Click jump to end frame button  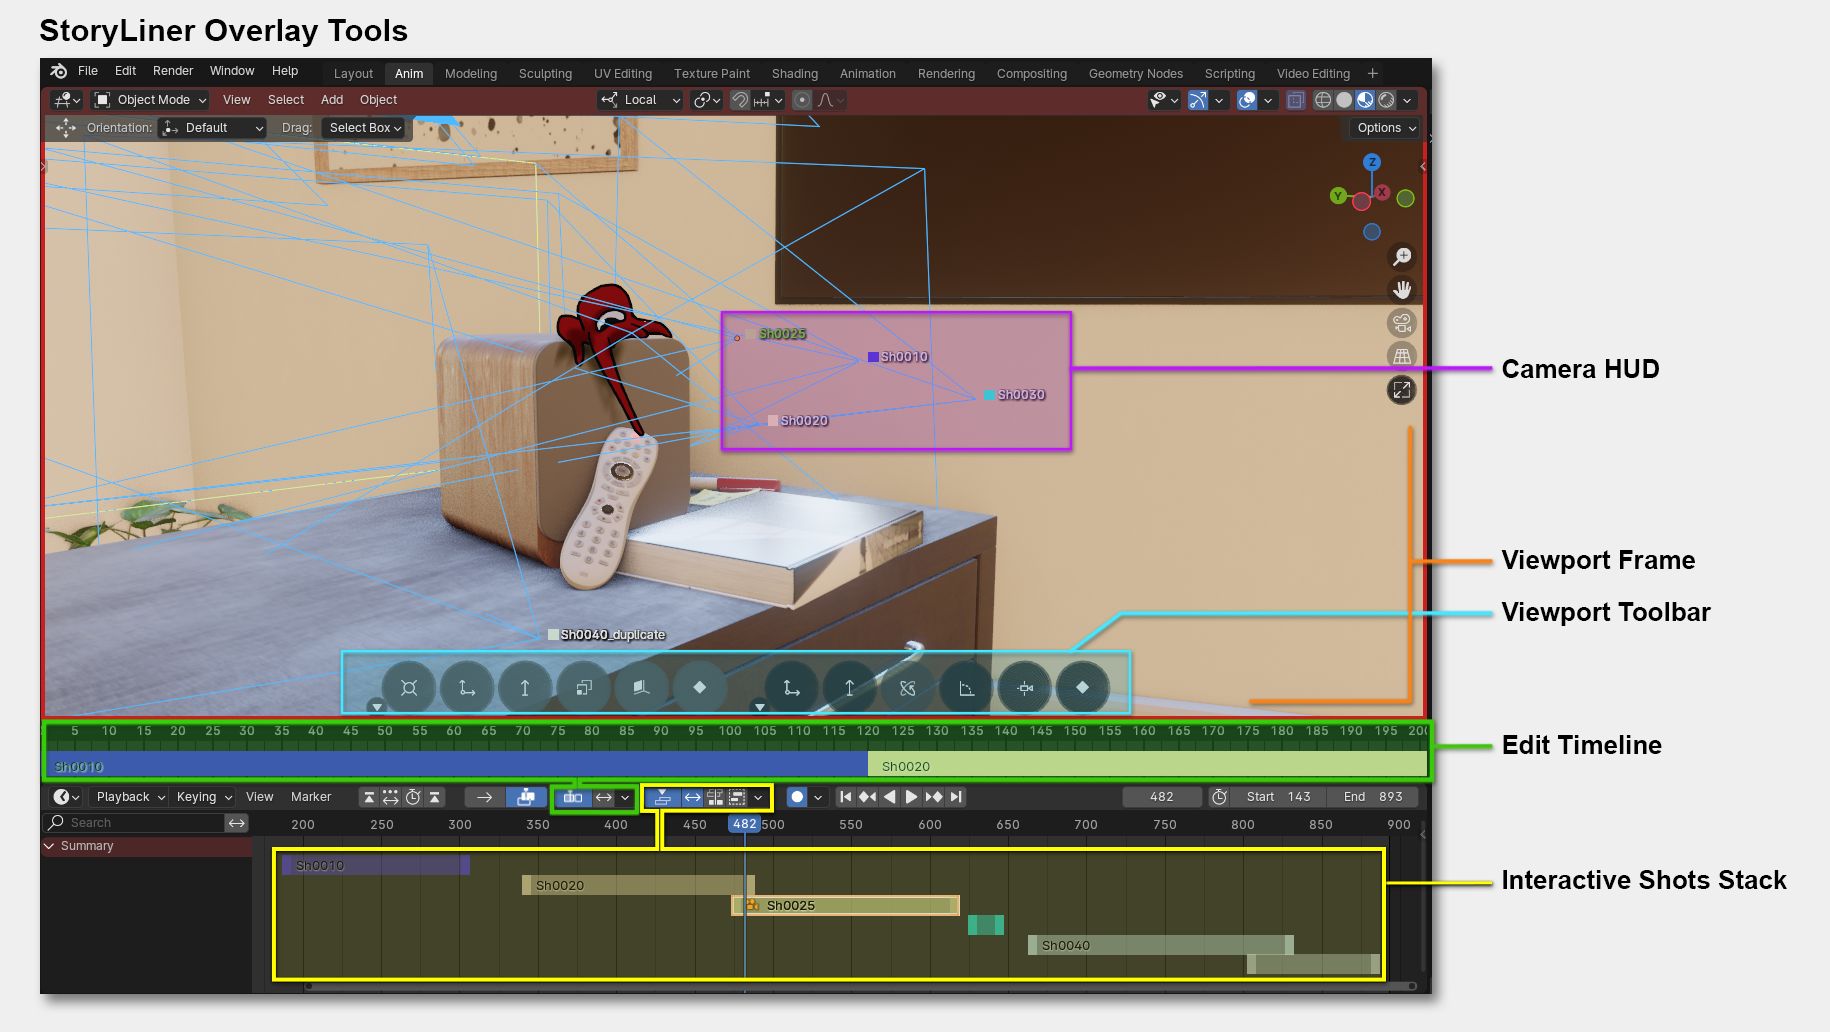click(x=957, y=797)
